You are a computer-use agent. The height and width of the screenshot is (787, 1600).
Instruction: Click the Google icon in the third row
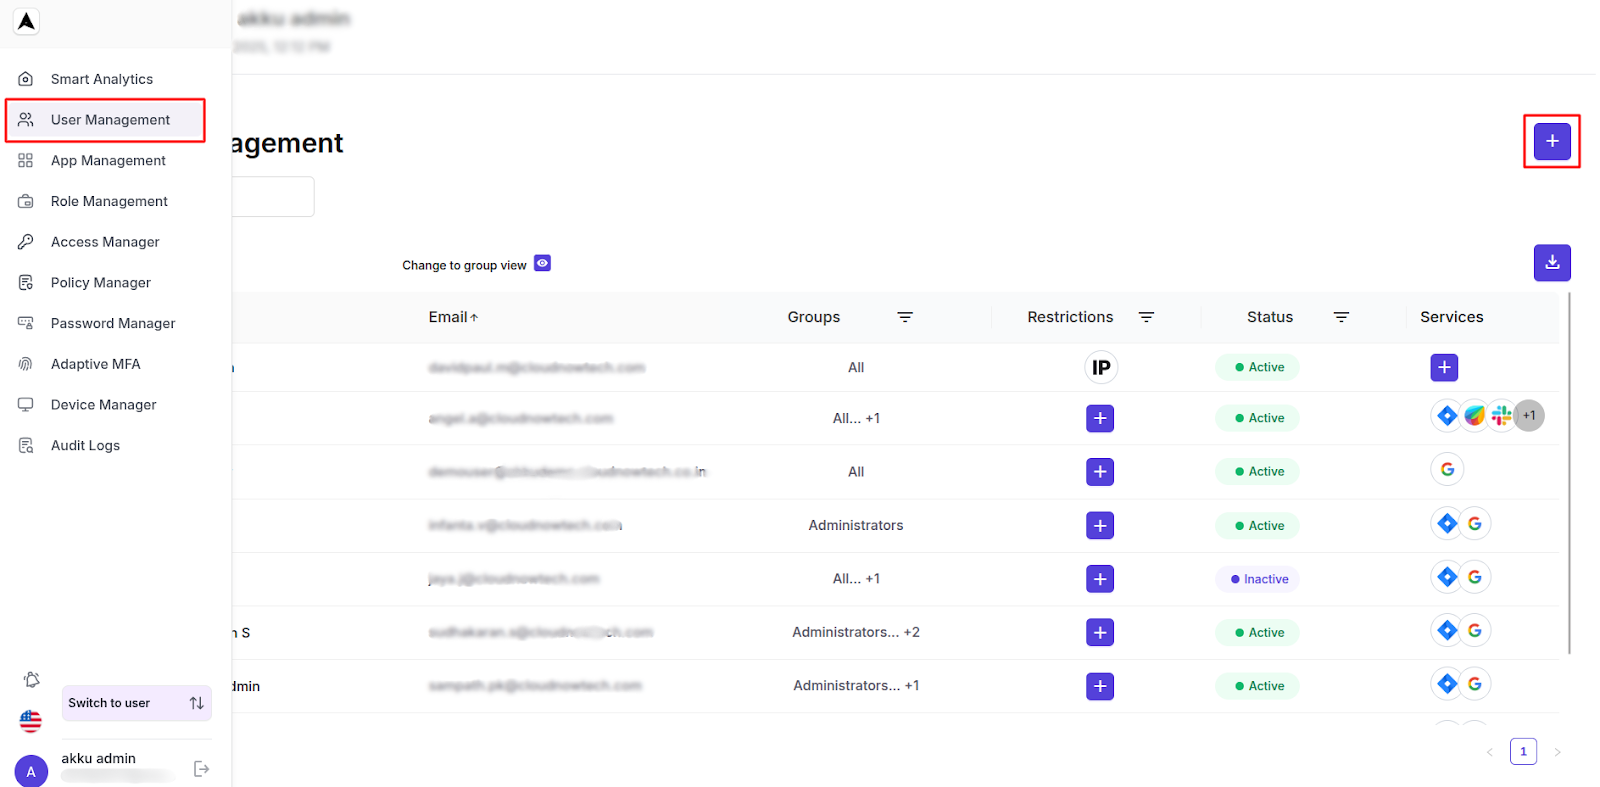point(1447,469)
